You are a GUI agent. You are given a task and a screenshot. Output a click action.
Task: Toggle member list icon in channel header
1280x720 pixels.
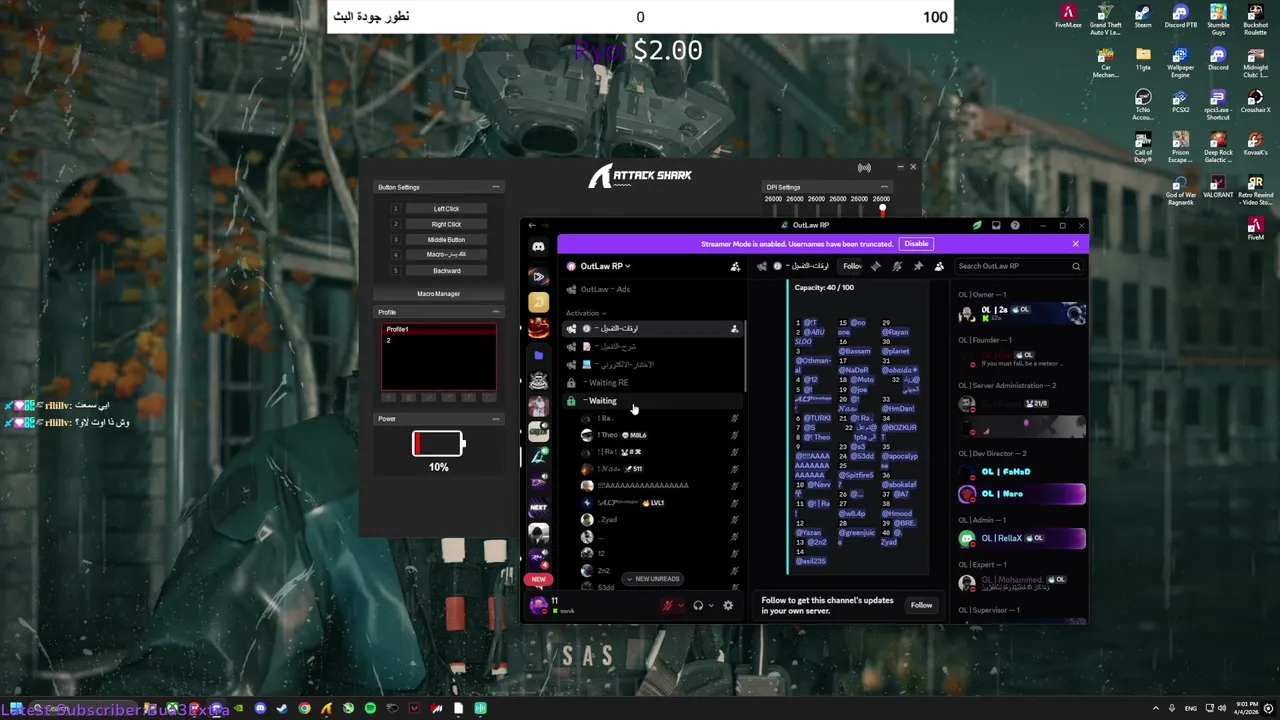click(939, 266)
